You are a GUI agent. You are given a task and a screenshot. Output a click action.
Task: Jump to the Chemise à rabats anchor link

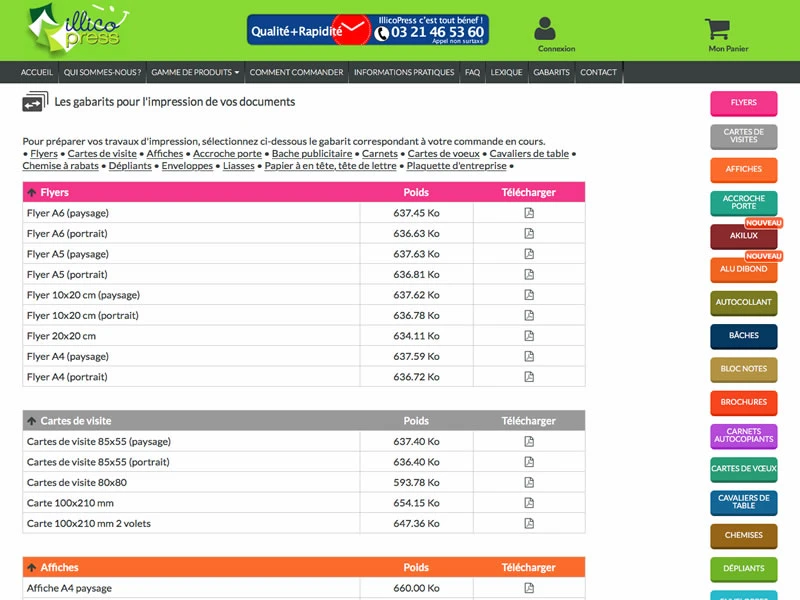(61, 166)
